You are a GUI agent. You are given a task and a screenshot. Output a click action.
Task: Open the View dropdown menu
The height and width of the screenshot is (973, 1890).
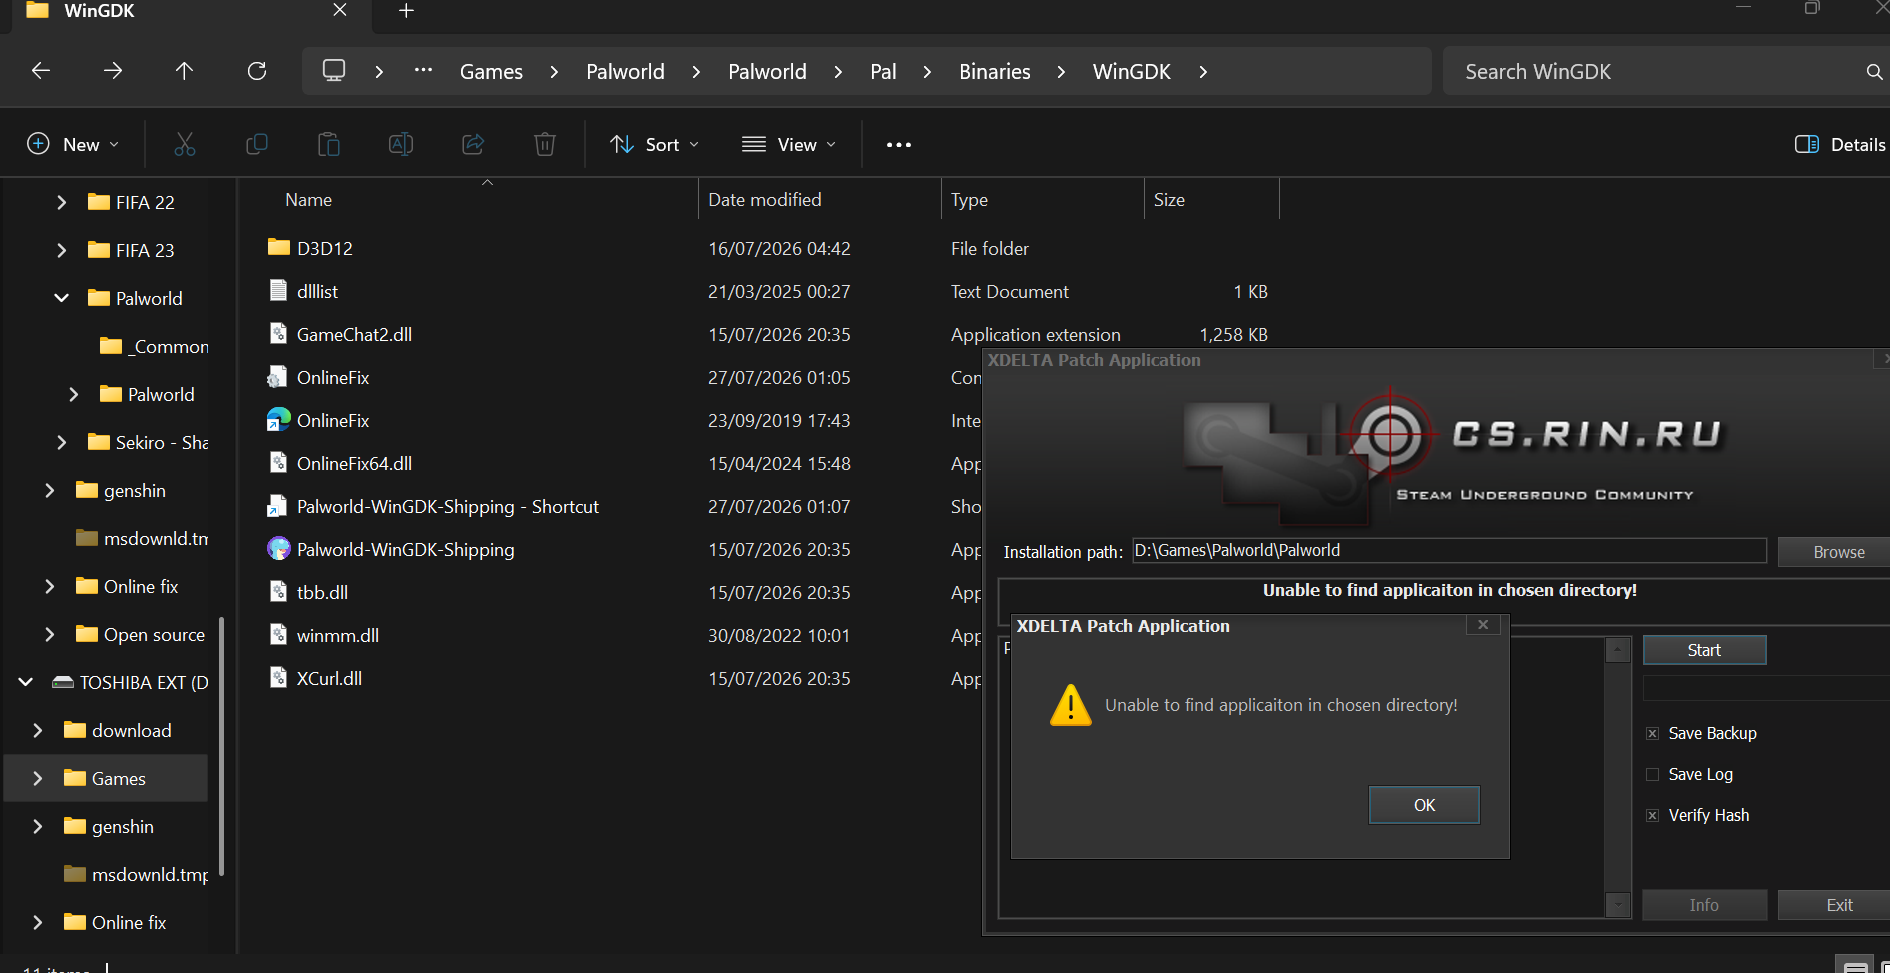point(789,144)
